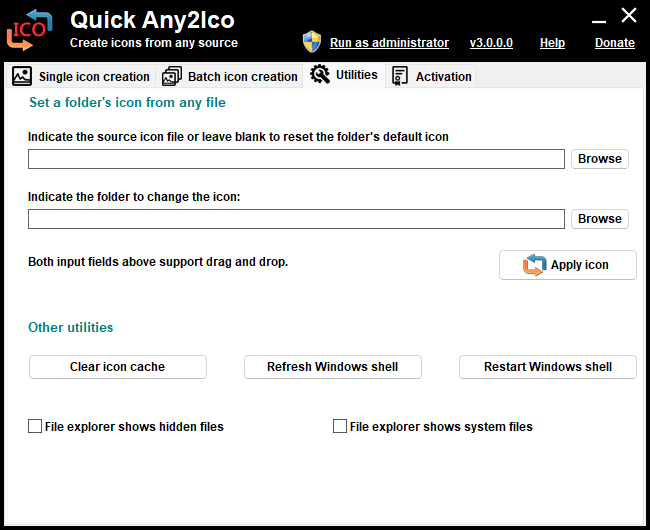650x530 pixels.
Task: Click the Activation certificate icon
Action: [x=400, y=76]
